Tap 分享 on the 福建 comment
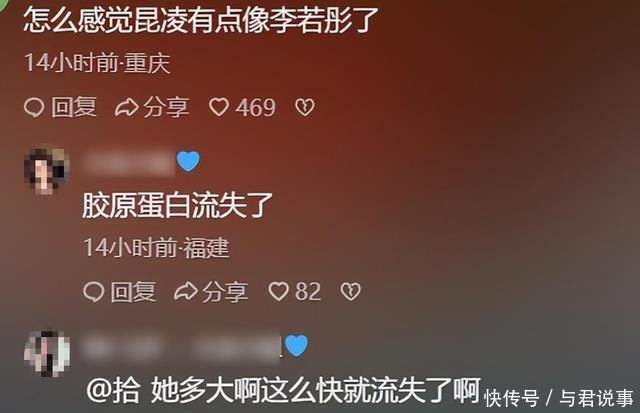 pyautogui.click(x=225, y=292)
